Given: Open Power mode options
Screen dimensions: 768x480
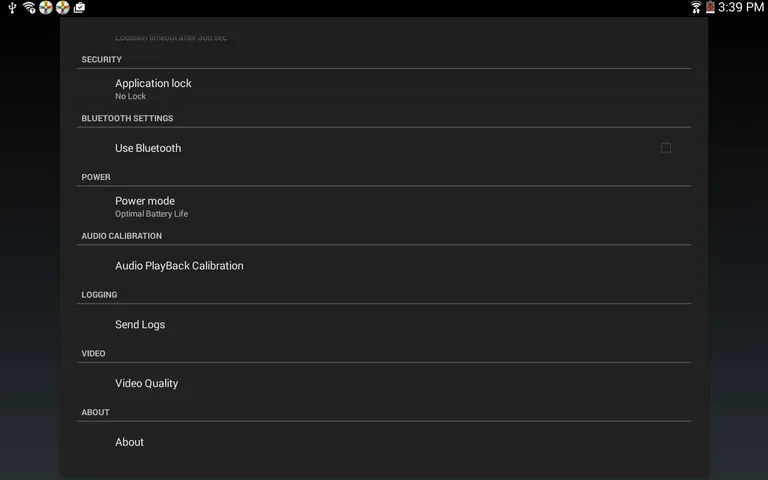Looking at the screenshot, I should [145, 201].
